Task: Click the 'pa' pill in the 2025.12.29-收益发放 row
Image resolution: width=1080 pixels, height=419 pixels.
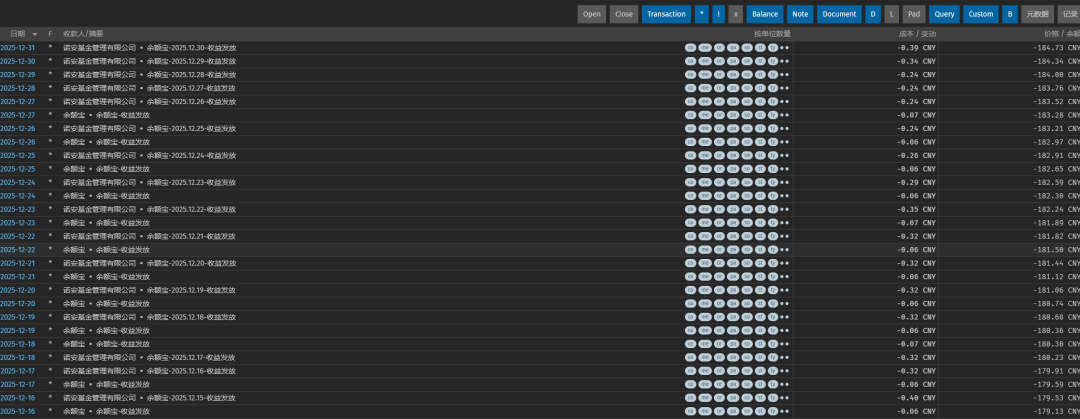Action: pos(733,61)
